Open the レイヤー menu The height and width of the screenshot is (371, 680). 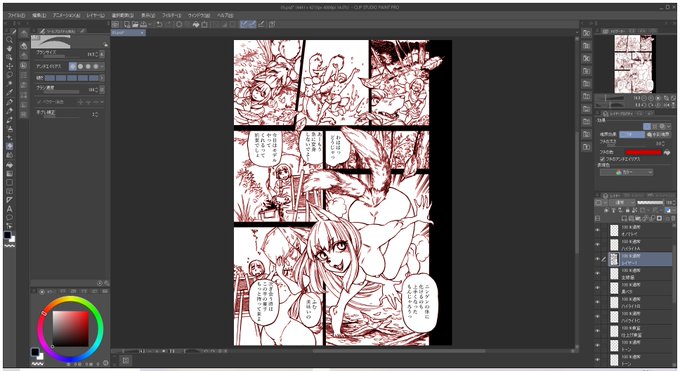(x=95, y=15)
